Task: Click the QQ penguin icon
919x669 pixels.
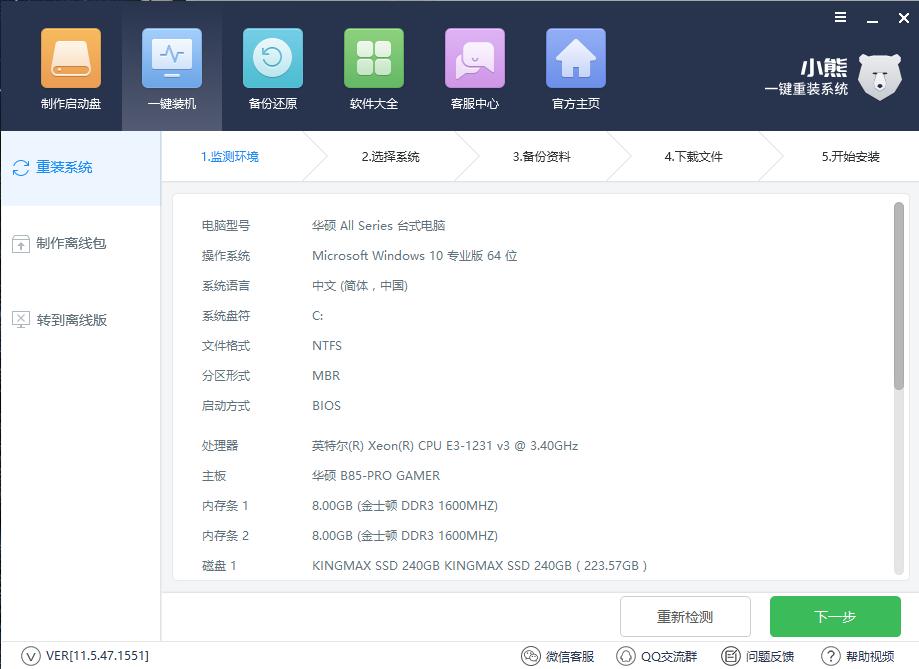Action: [x=625, y=656]
